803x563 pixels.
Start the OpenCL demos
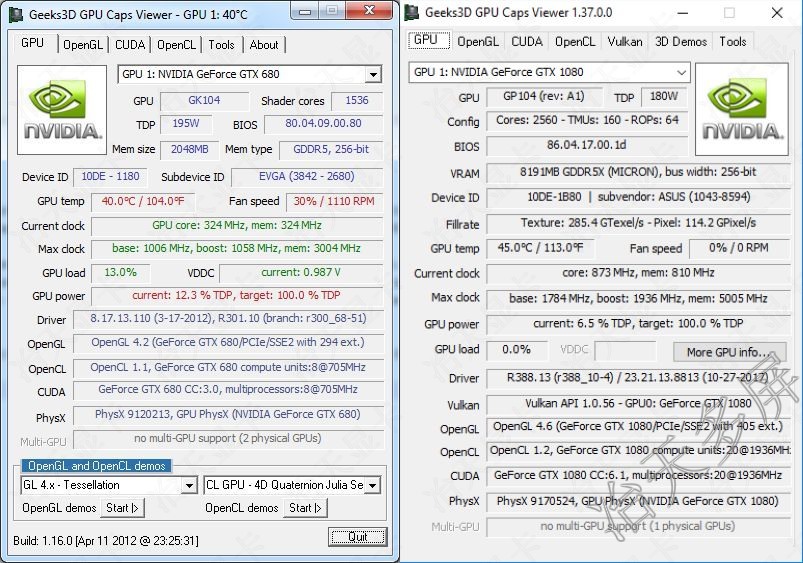coord(305,508)
